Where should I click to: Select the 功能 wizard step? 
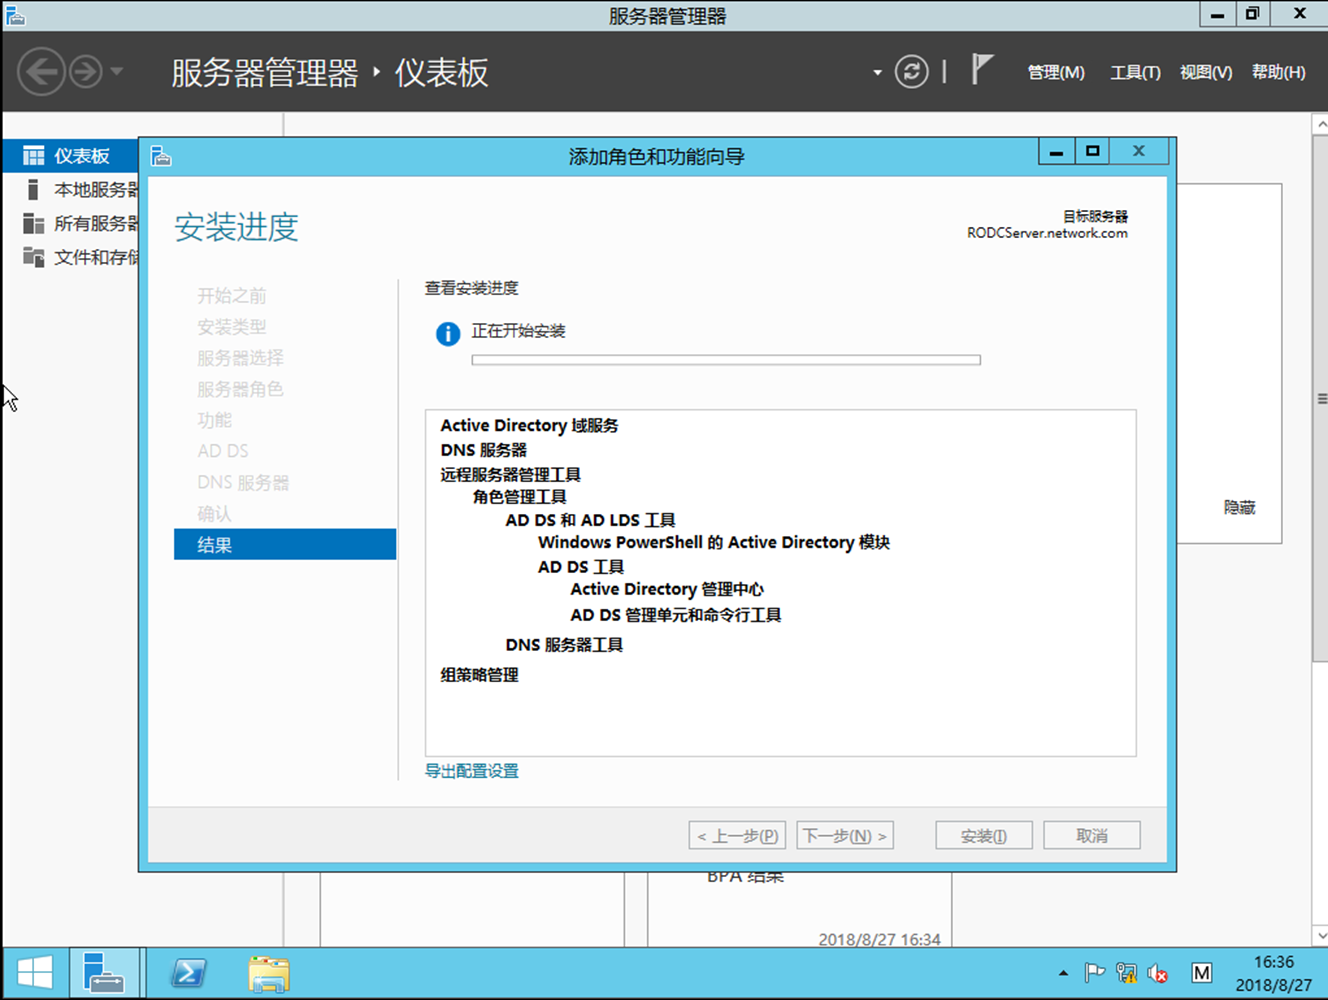pyautogui.click(x=214, y=420)
